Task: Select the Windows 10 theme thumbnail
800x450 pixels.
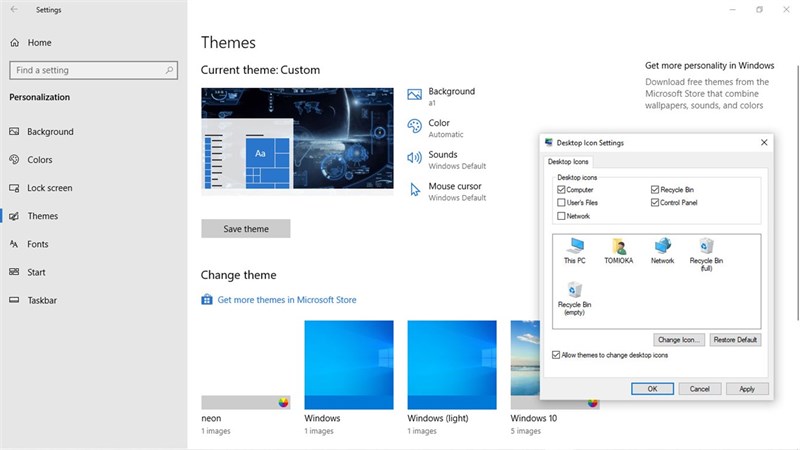Action: pos(525,365)
